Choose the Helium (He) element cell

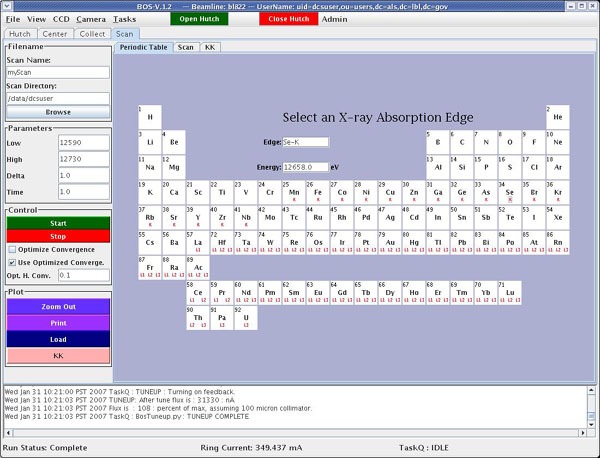[556, 116]
